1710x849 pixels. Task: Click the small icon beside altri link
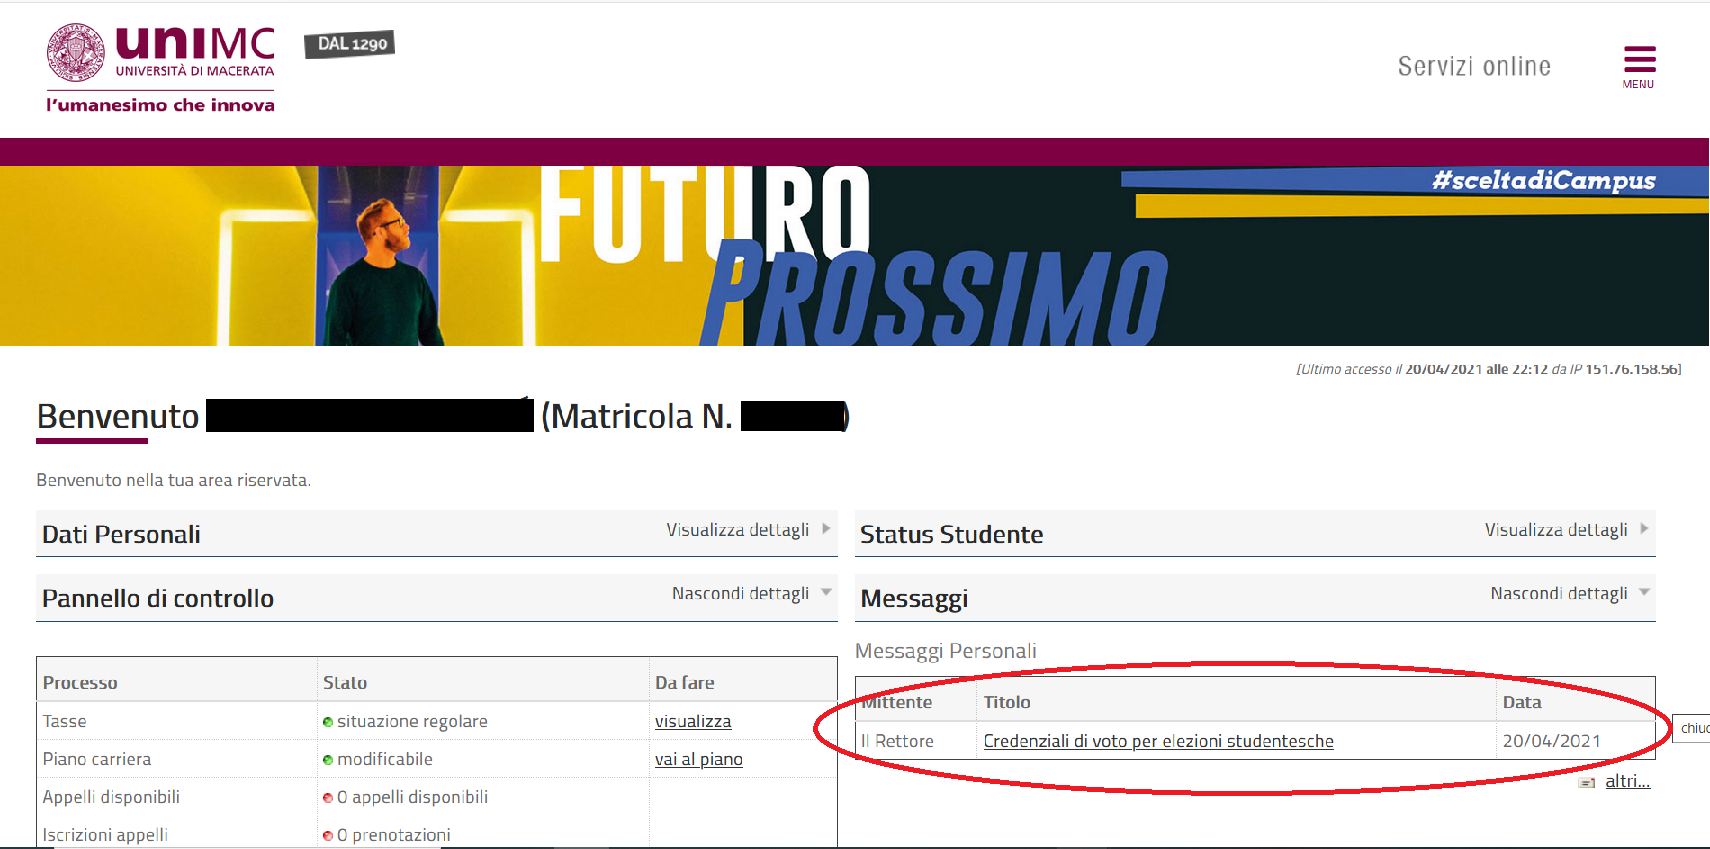coord(1587,783)
